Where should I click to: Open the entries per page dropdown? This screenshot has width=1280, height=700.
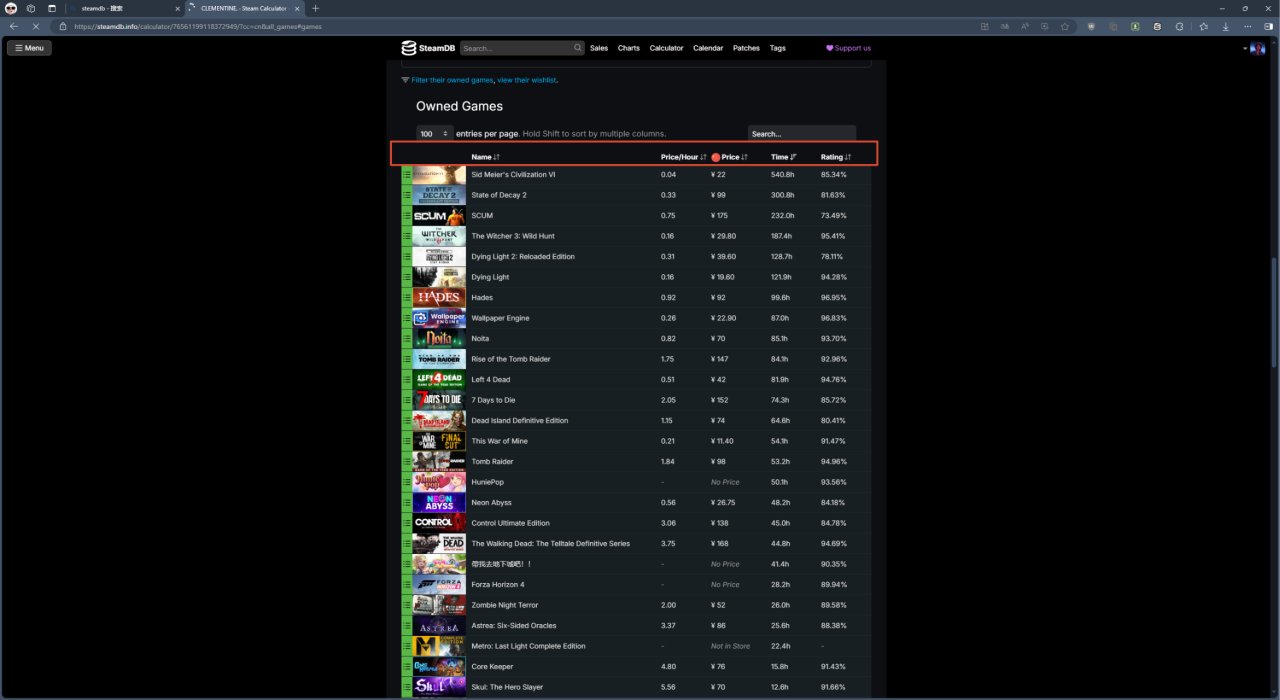pos(434,134)
